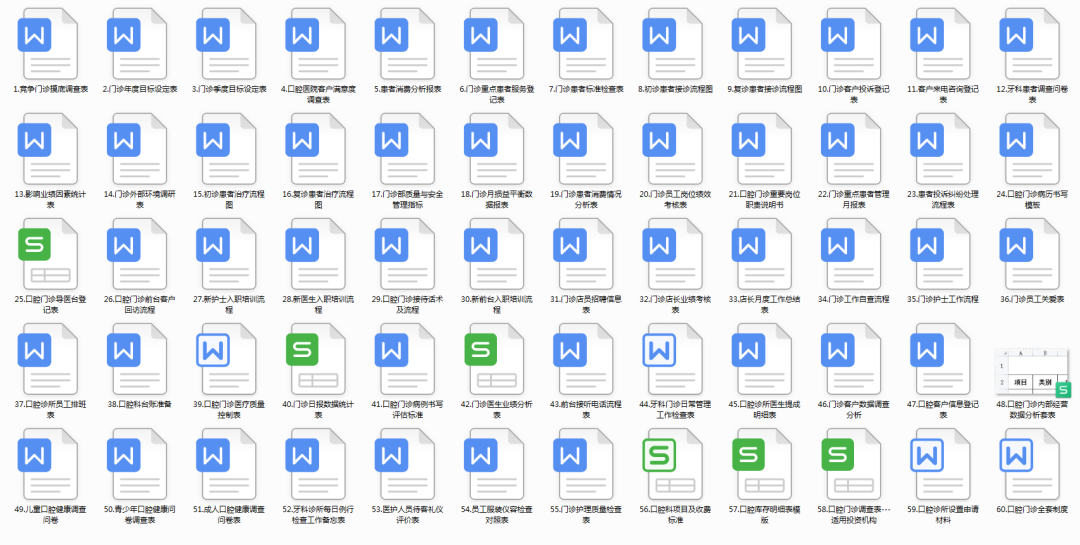Screen dimensions: 1080x545
Task: Click document 29.口腔门诊接待话术及流程
Action: (407, 255)
